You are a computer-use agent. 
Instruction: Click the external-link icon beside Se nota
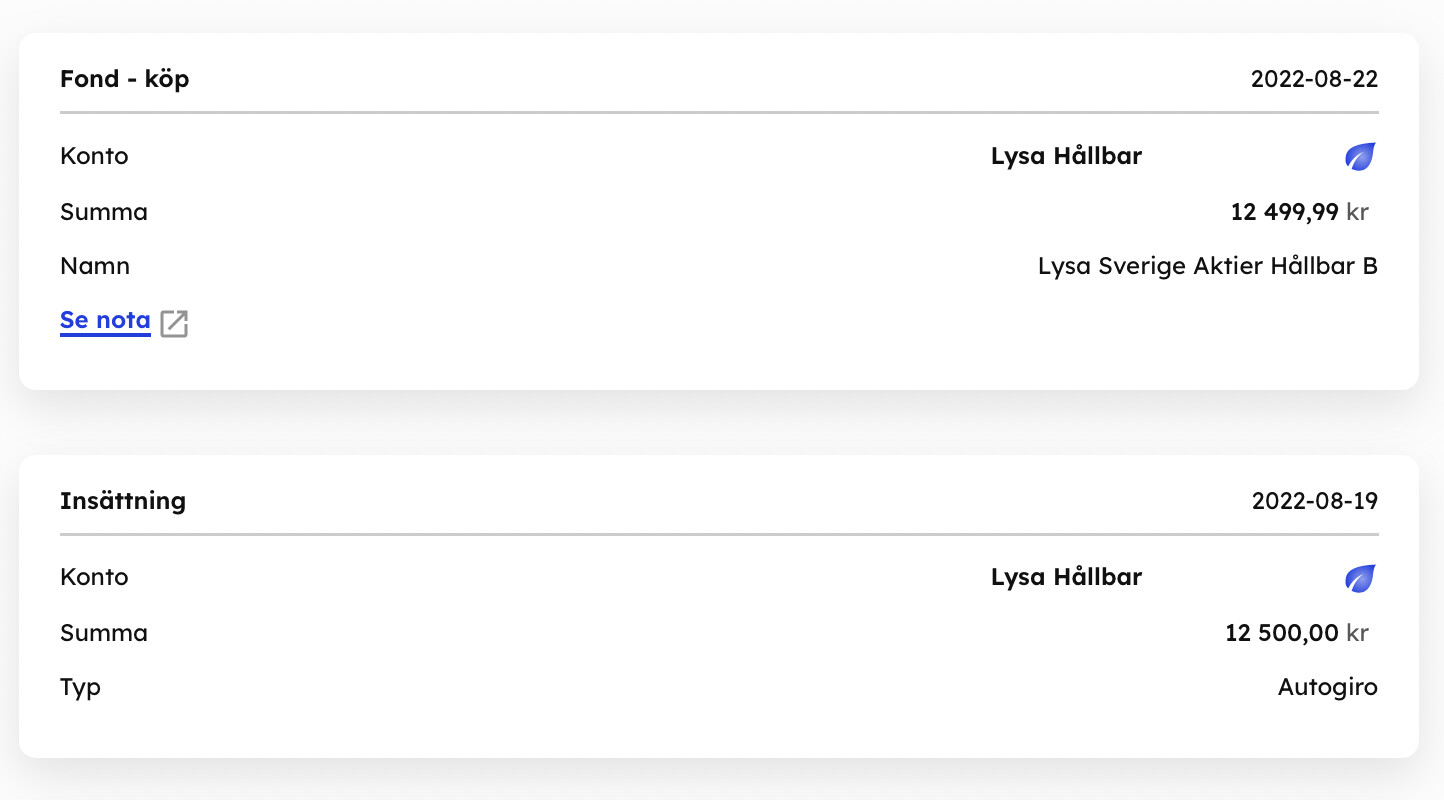pos(175,323)
